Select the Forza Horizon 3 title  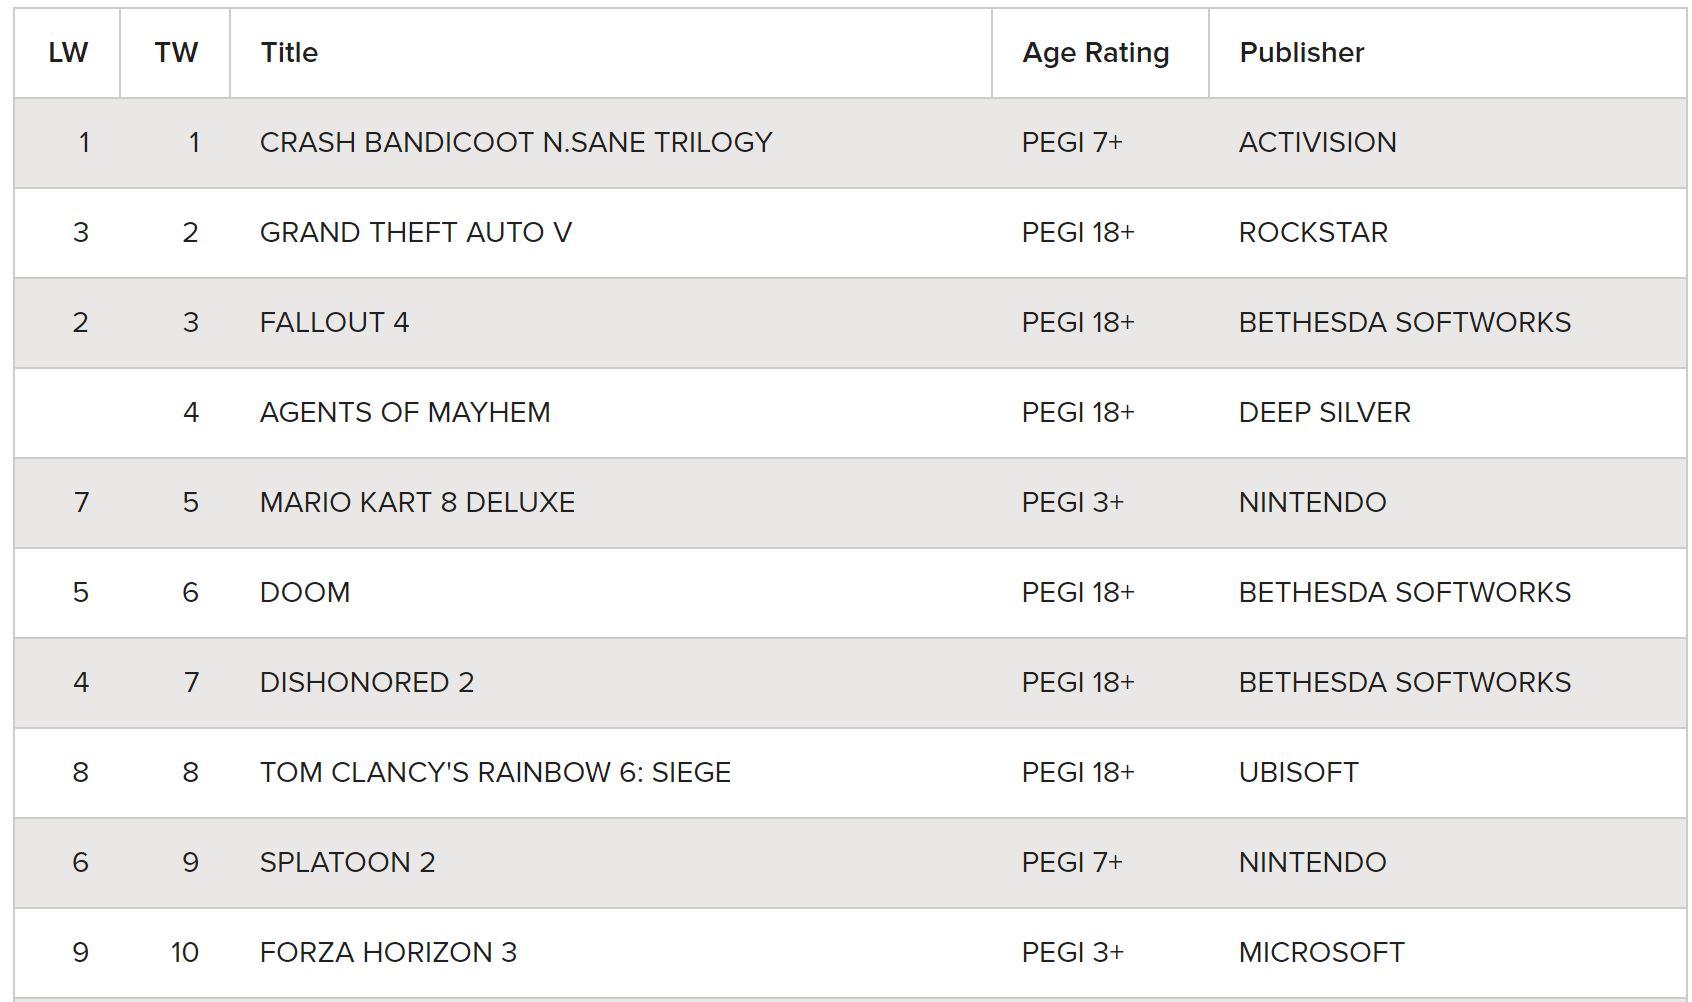click(x=388, y=953)
